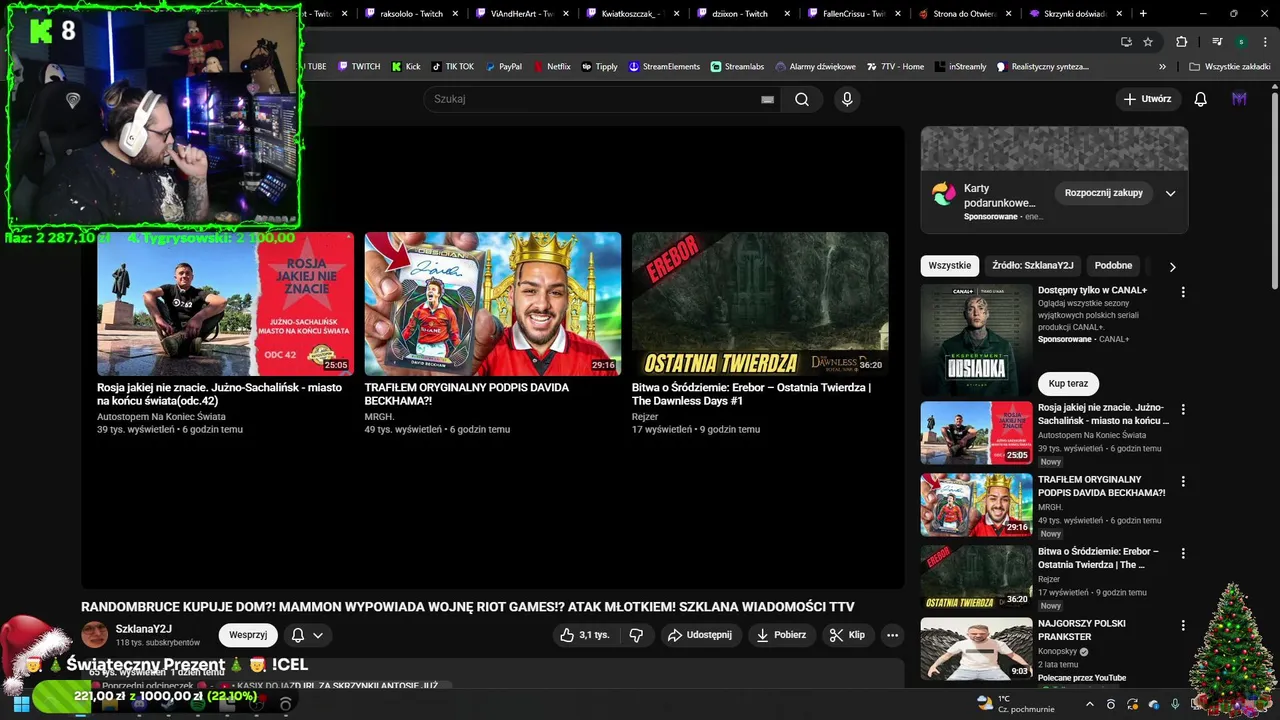Screen dimensions: 1280x720
Task: Click the Utwórz create button
Action: (1148, 99)
